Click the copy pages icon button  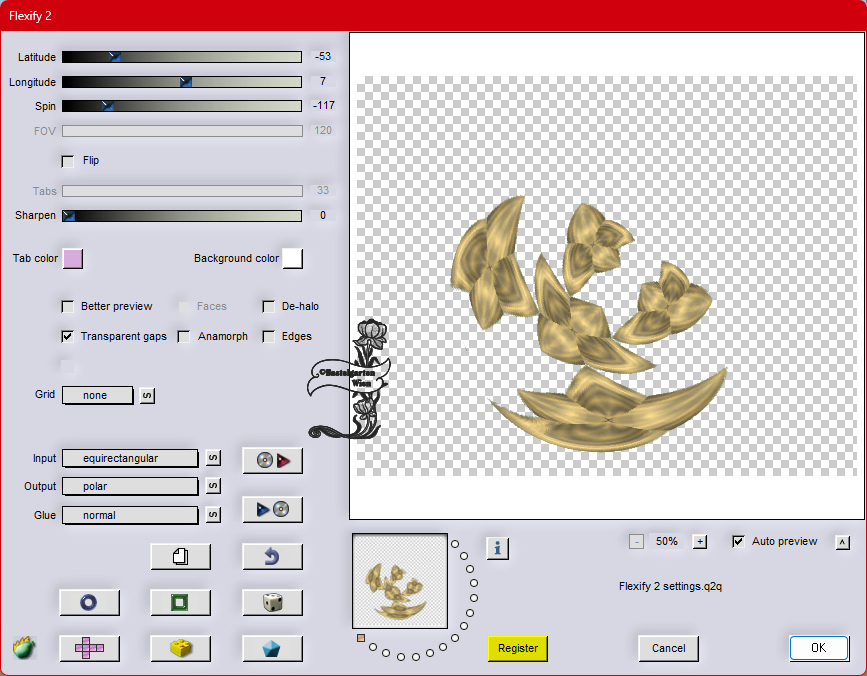tap(180, 556)
